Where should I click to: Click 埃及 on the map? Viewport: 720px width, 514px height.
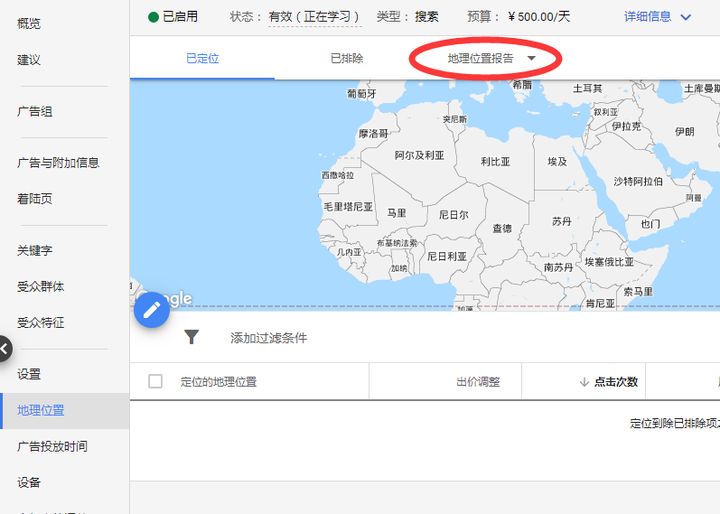tap(557, 162)
